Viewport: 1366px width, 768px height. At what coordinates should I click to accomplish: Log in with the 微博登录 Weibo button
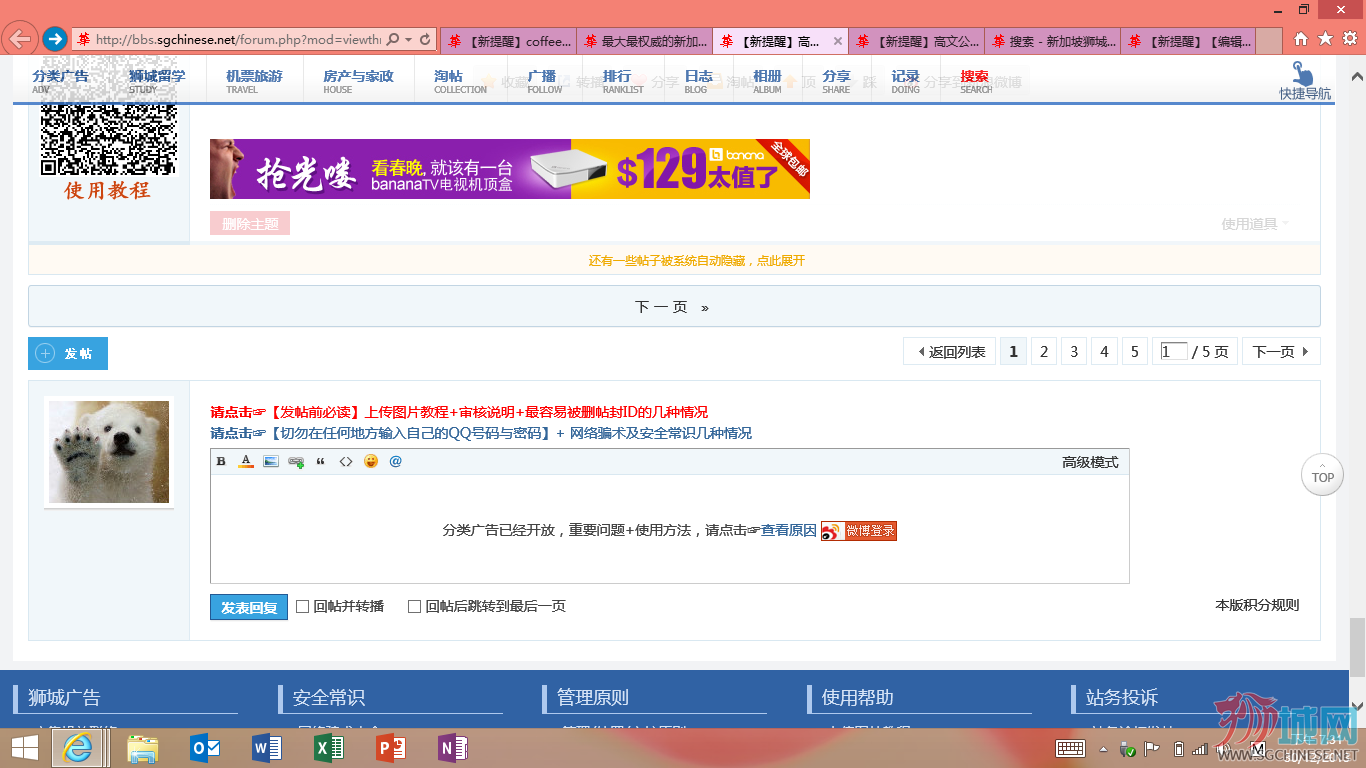859,531
